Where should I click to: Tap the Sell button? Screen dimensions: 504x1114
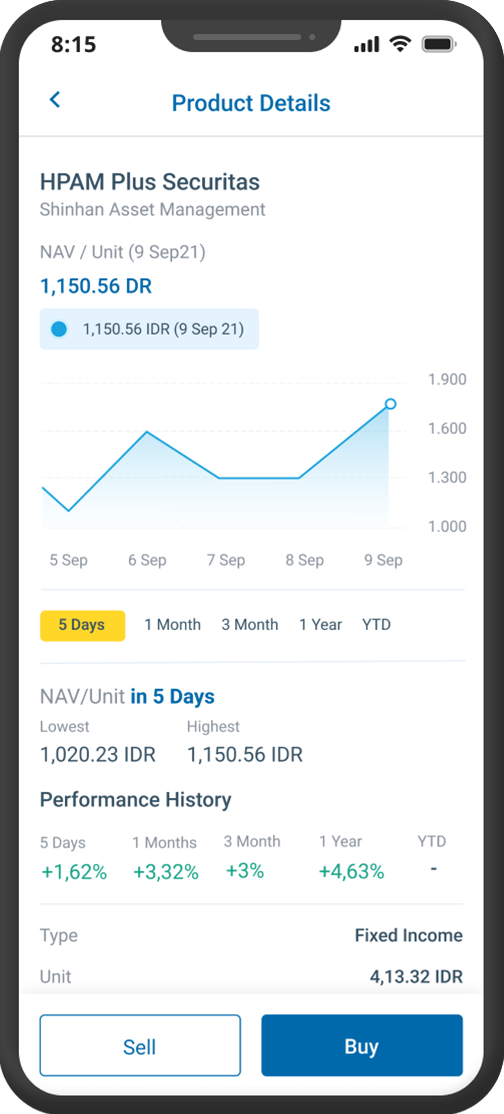[140, 1046]
